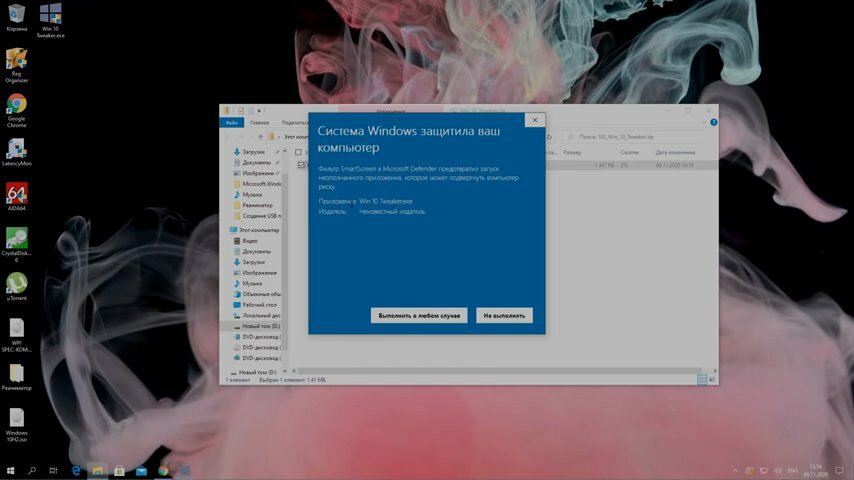Open Рабочий стол in navigation pane
The height and width of the screenshot is (480, 854).
coord(257,305)
